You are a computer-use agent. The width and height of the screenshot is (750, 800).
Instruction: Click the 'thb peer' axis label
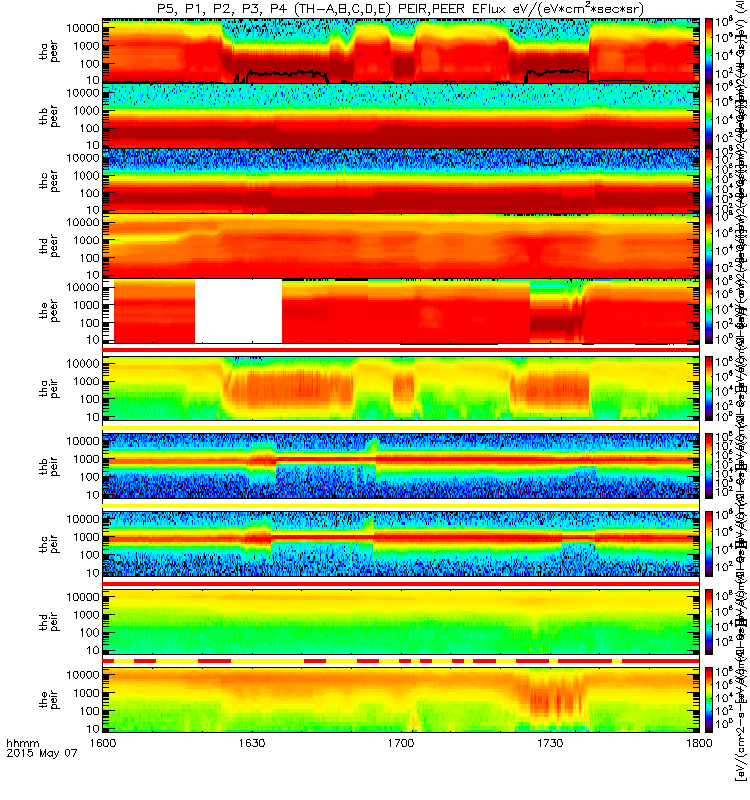pyautogui.click(x=49, y=116)
